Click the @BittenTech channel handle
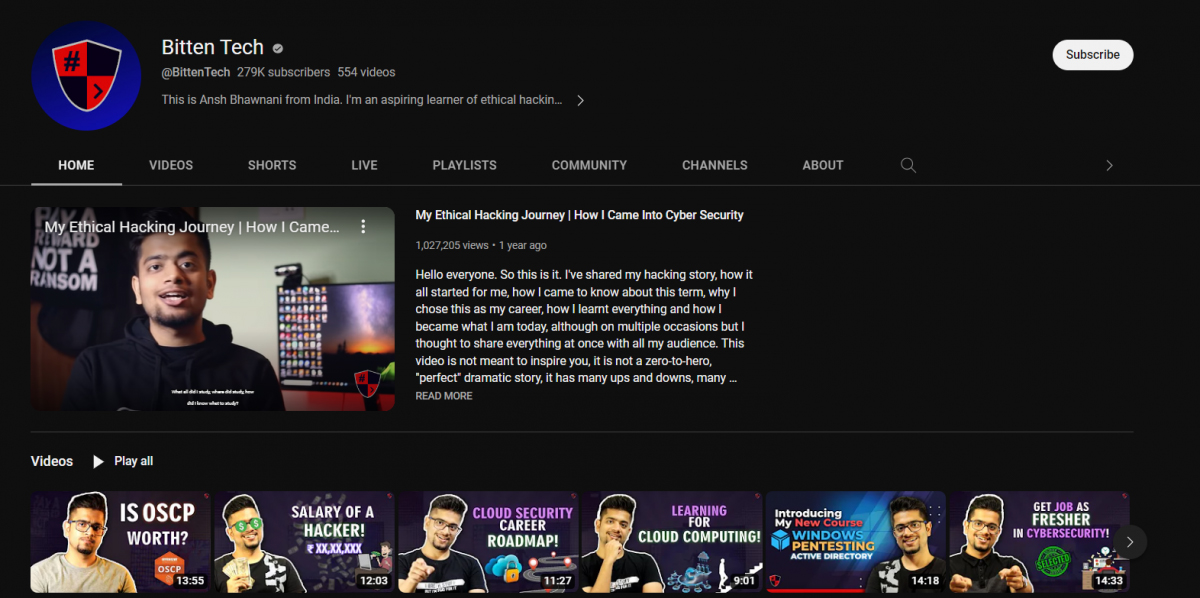Image resolution: width=1200 pixels, height=598 pixels. point(196,72)
